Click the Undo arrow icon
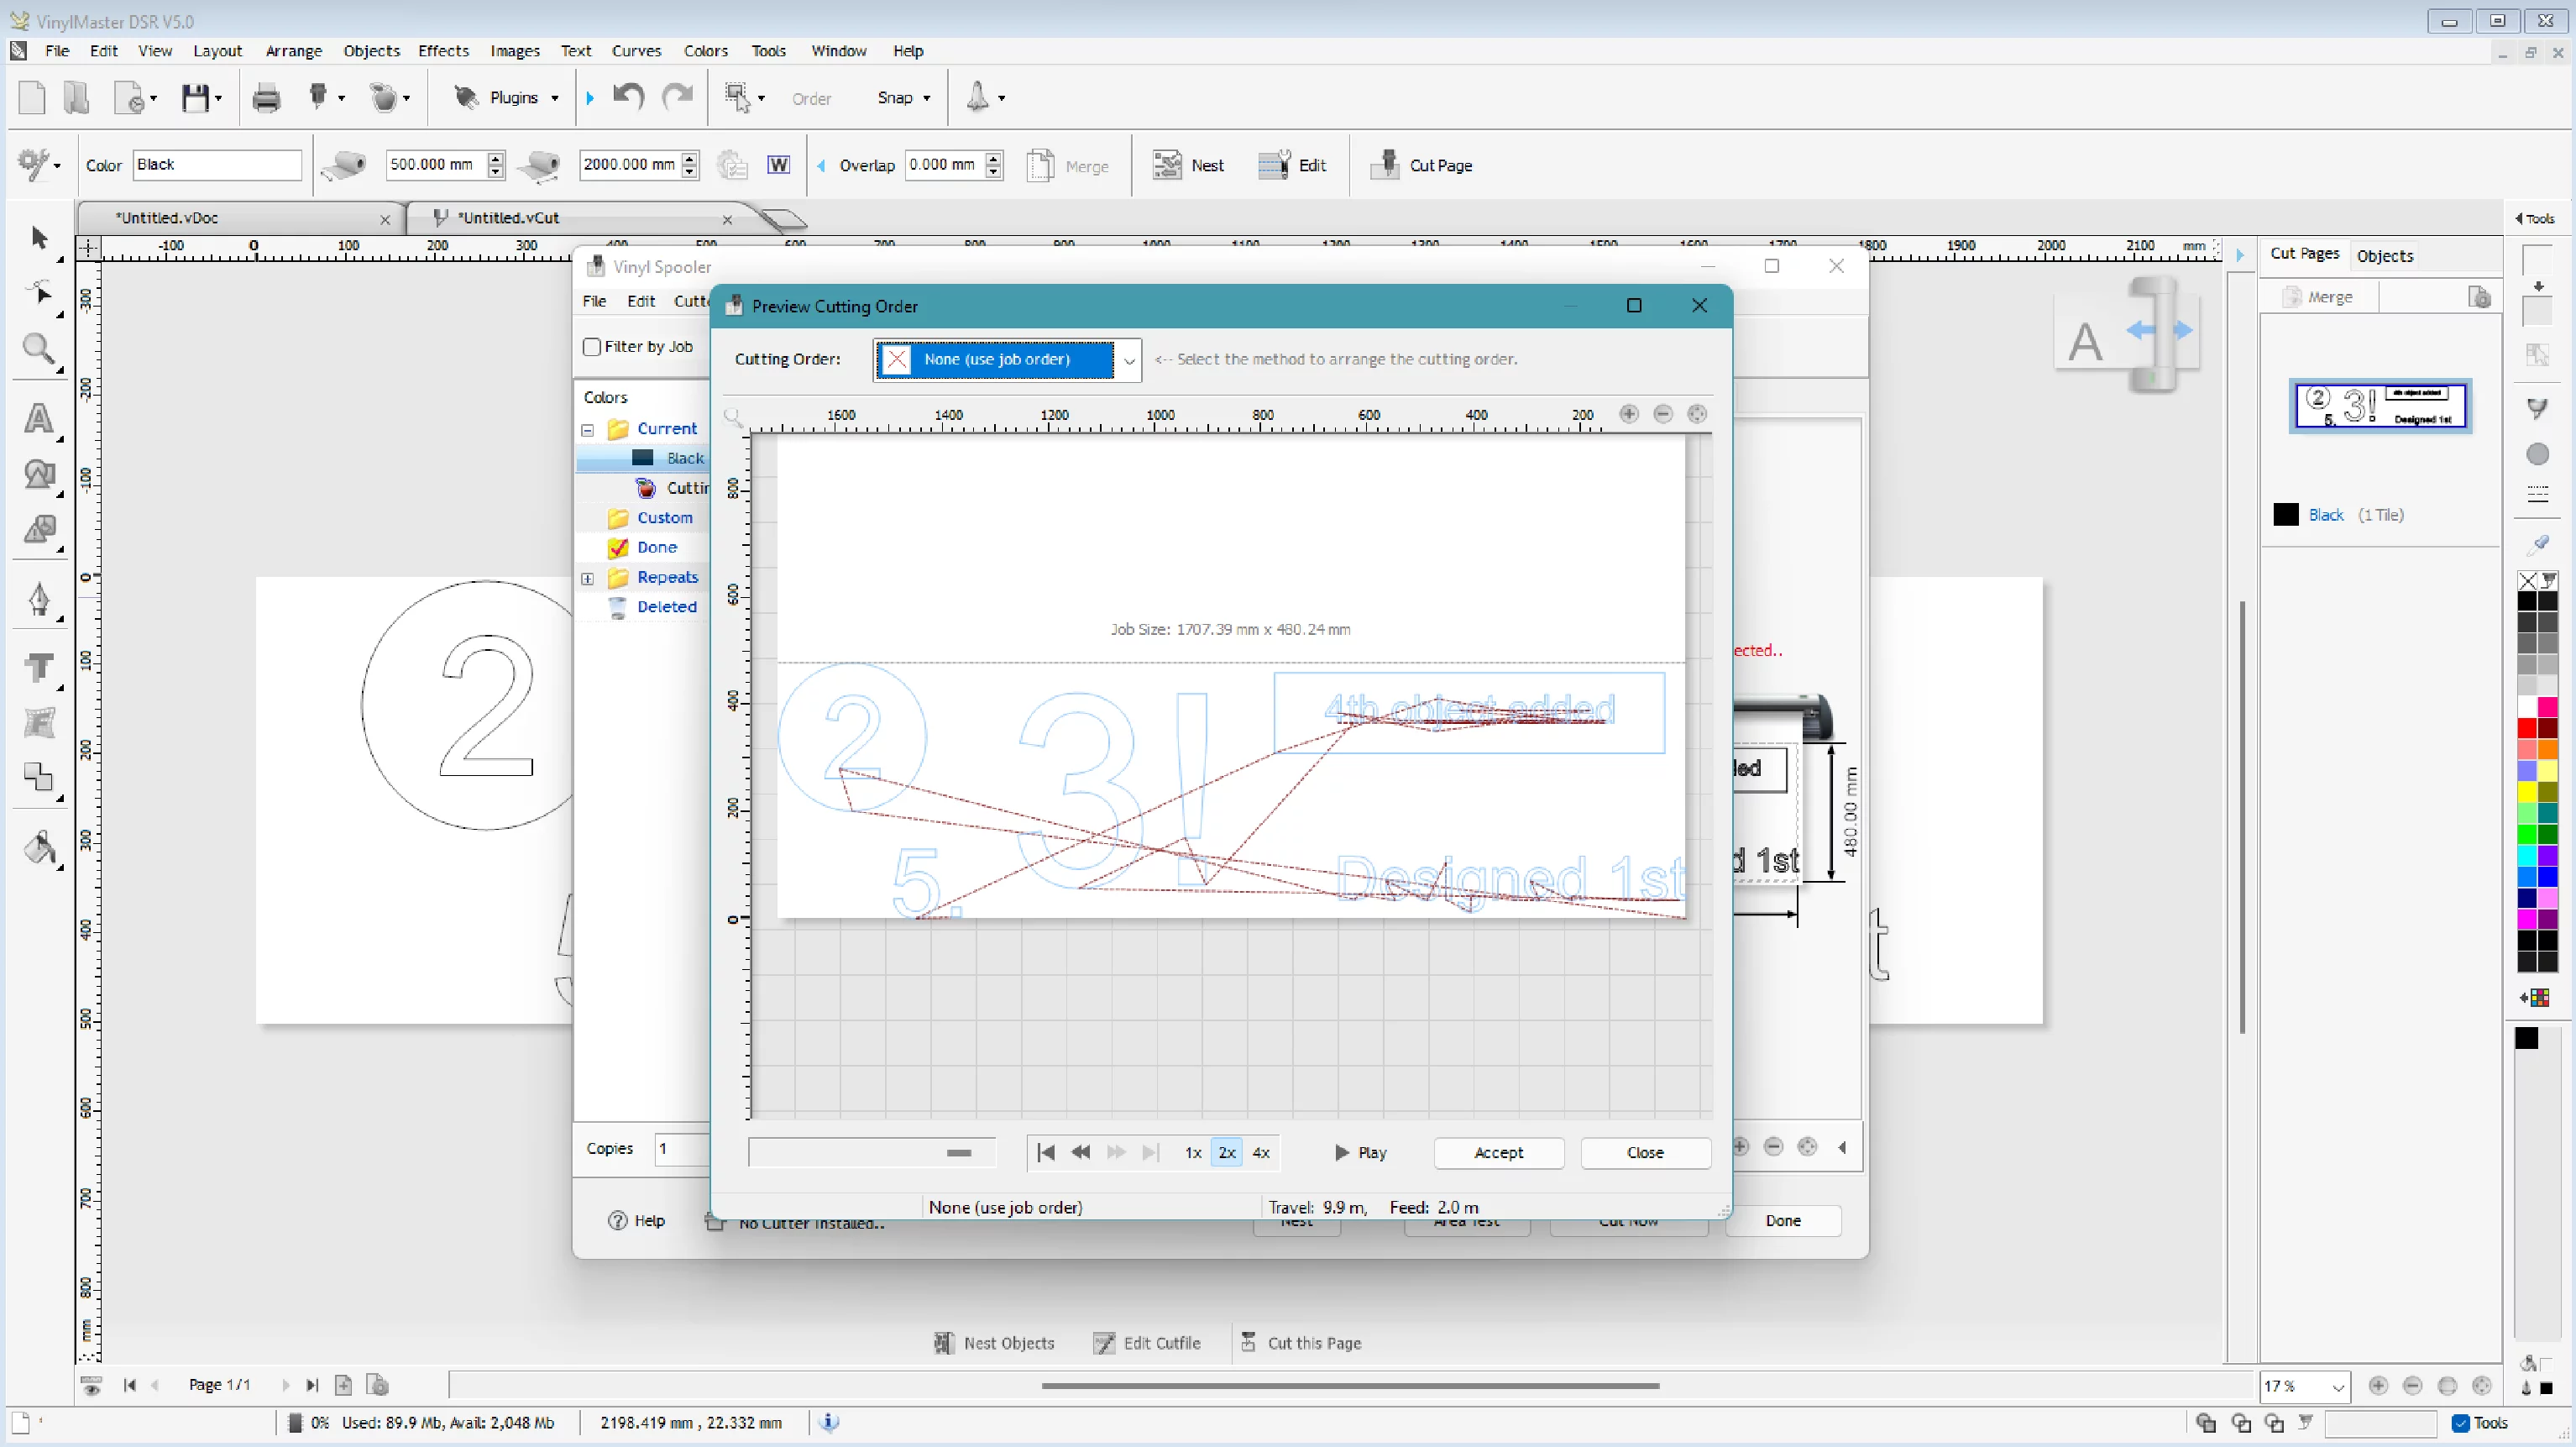 628,97
